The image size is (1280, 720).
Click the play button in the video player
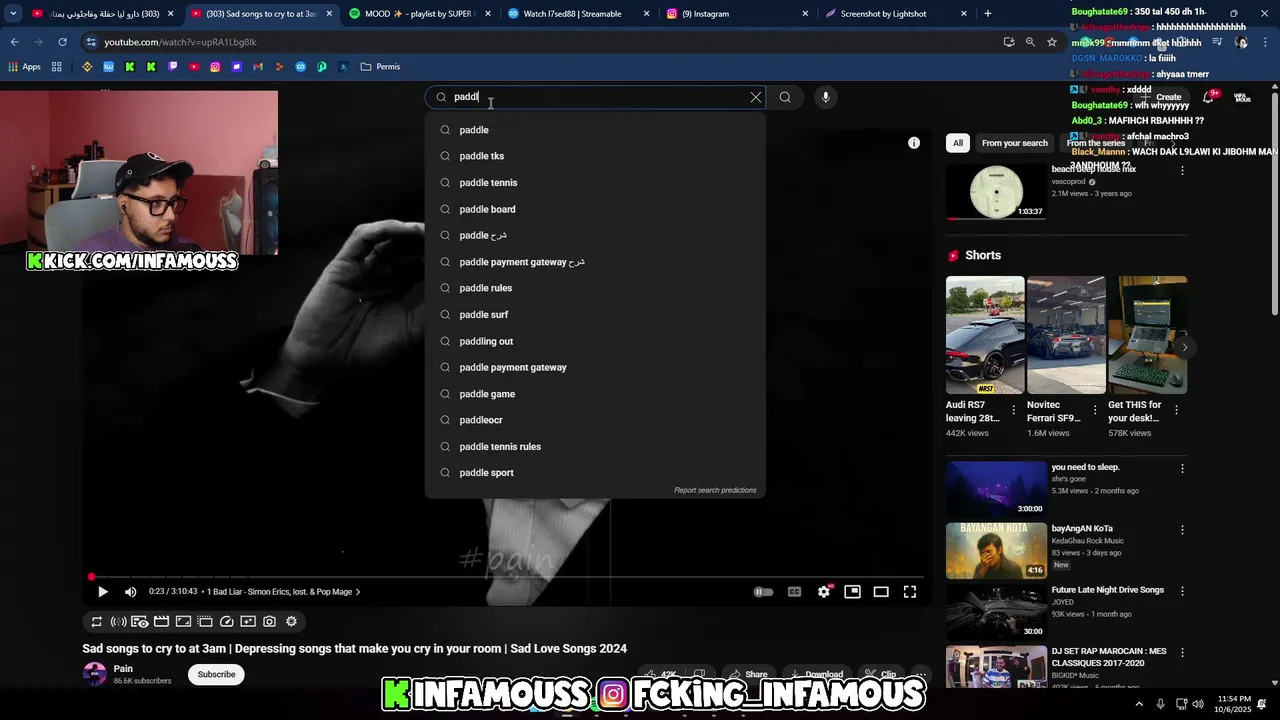tap(102, 592)
